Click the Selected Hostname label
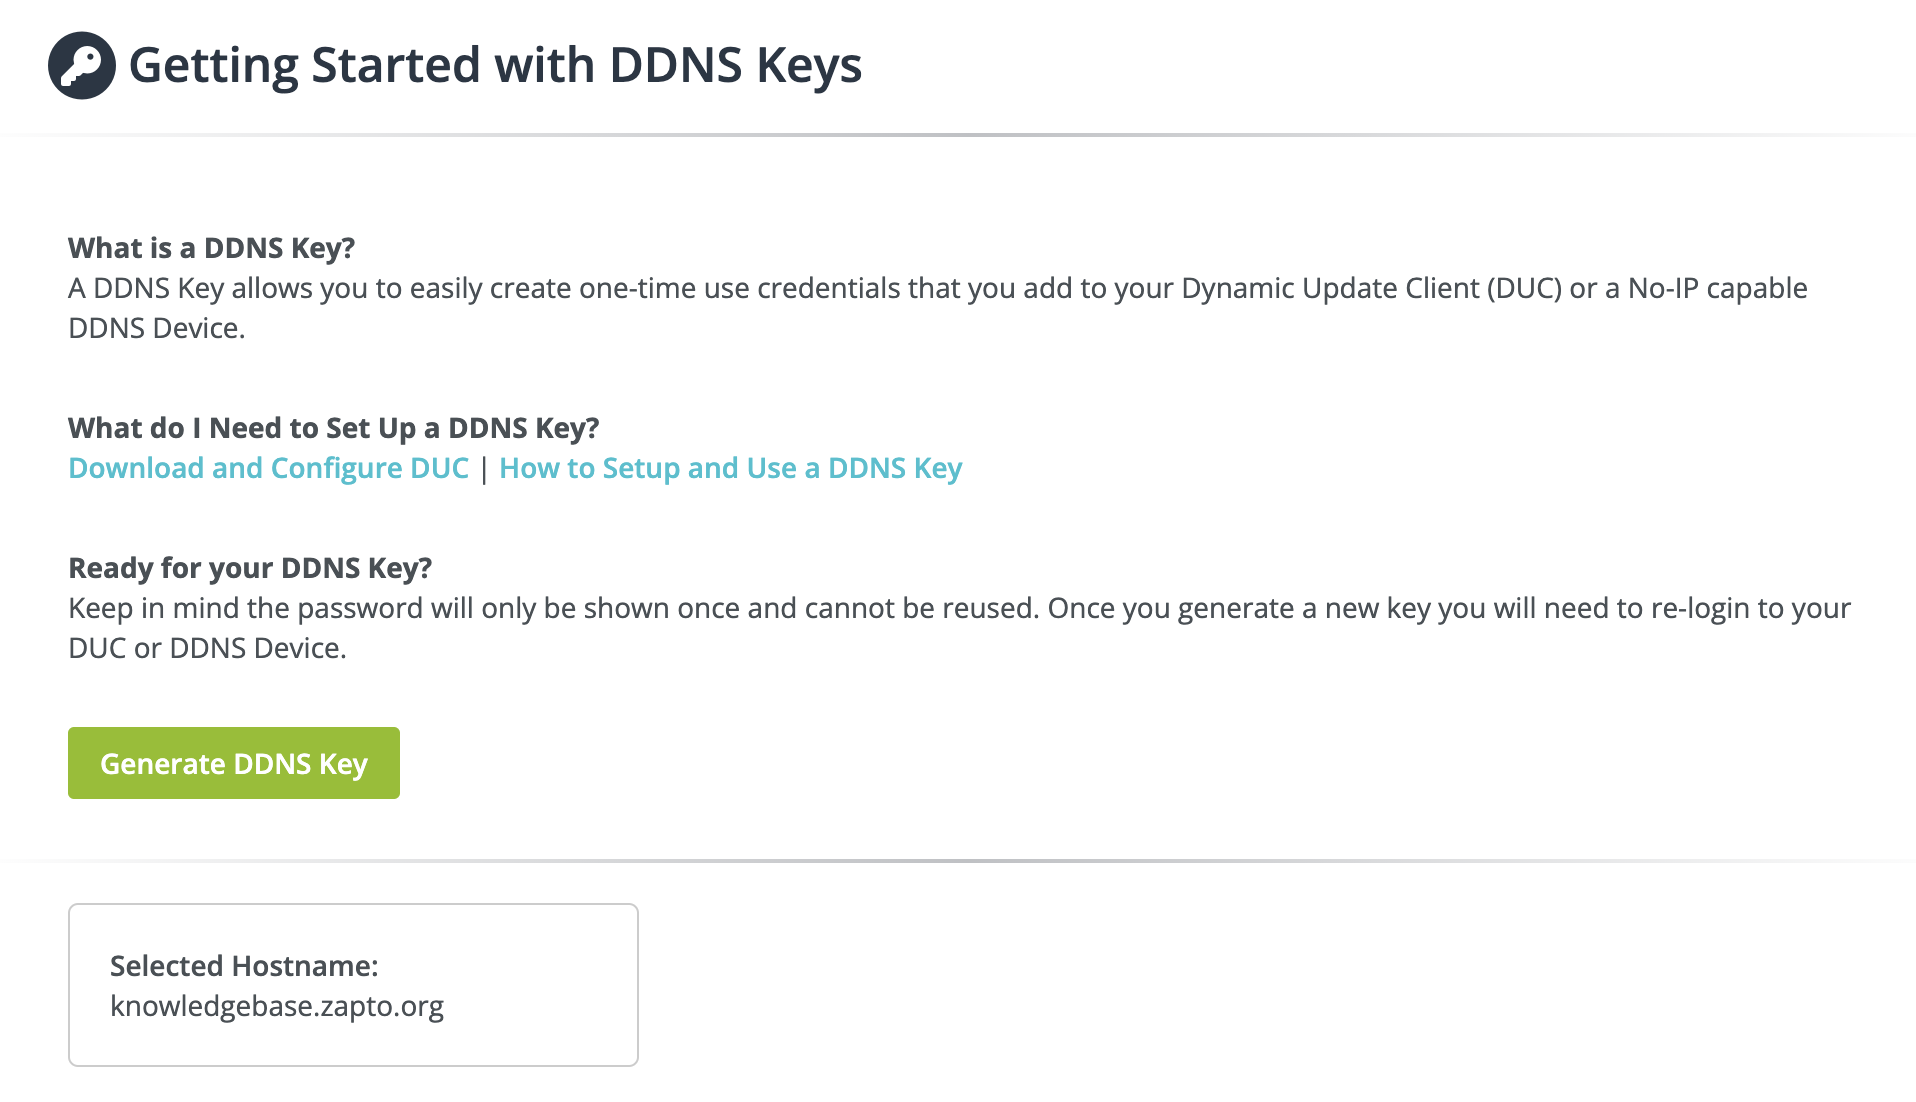 244,965
